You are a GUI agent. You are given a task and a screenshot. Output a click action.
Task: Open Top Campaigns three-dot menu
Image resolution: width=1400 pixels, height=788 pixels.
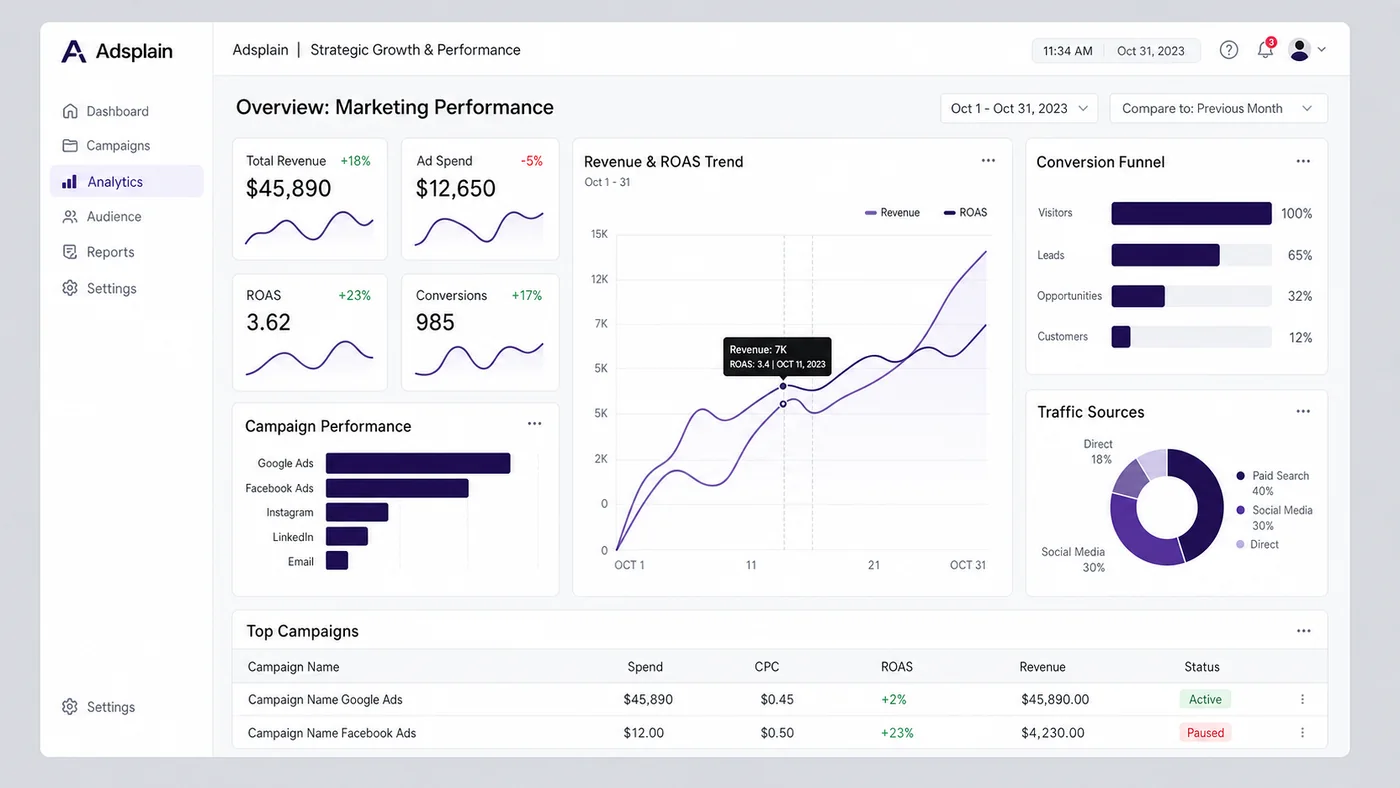click(1303, 631)
